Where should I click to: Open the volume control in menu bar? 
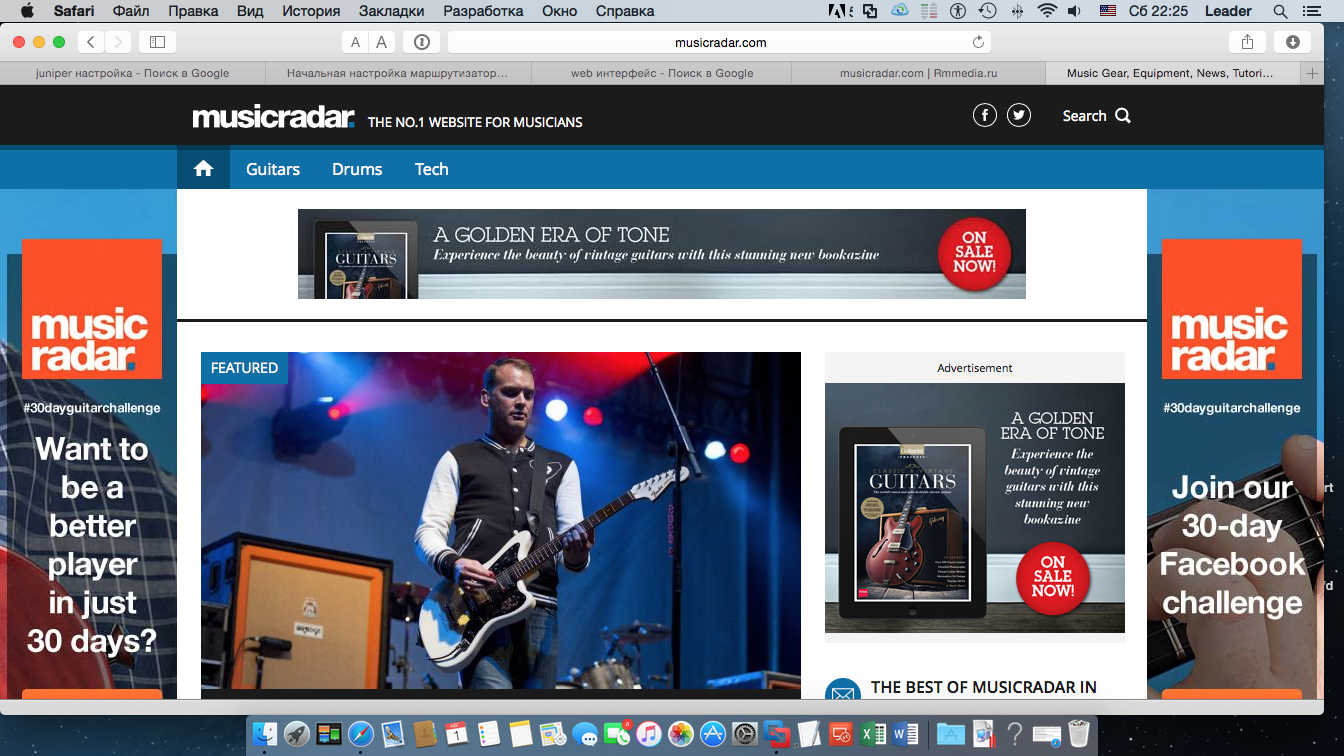1075,11
